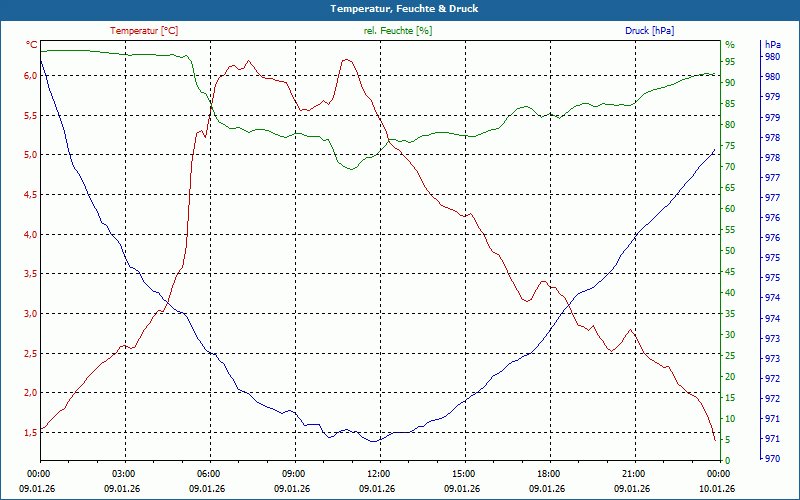Click the green '75' humidity axis value
800x500 pixels.
[x=730, y=146]
